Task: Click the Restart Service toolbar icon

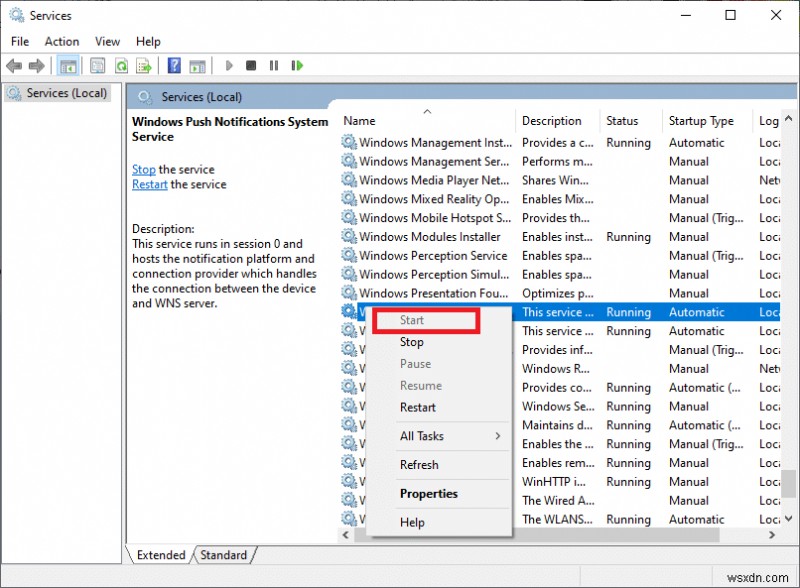Action: point(297,66)
